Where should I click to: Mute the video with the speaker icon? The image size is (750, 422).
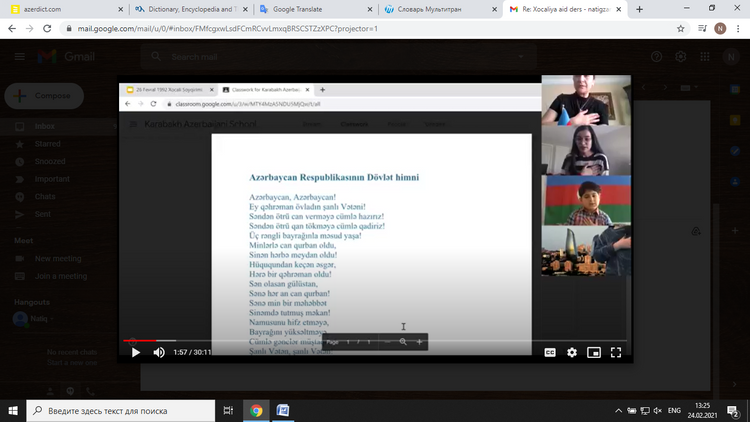pyautogui.click(x=159, y=352)
